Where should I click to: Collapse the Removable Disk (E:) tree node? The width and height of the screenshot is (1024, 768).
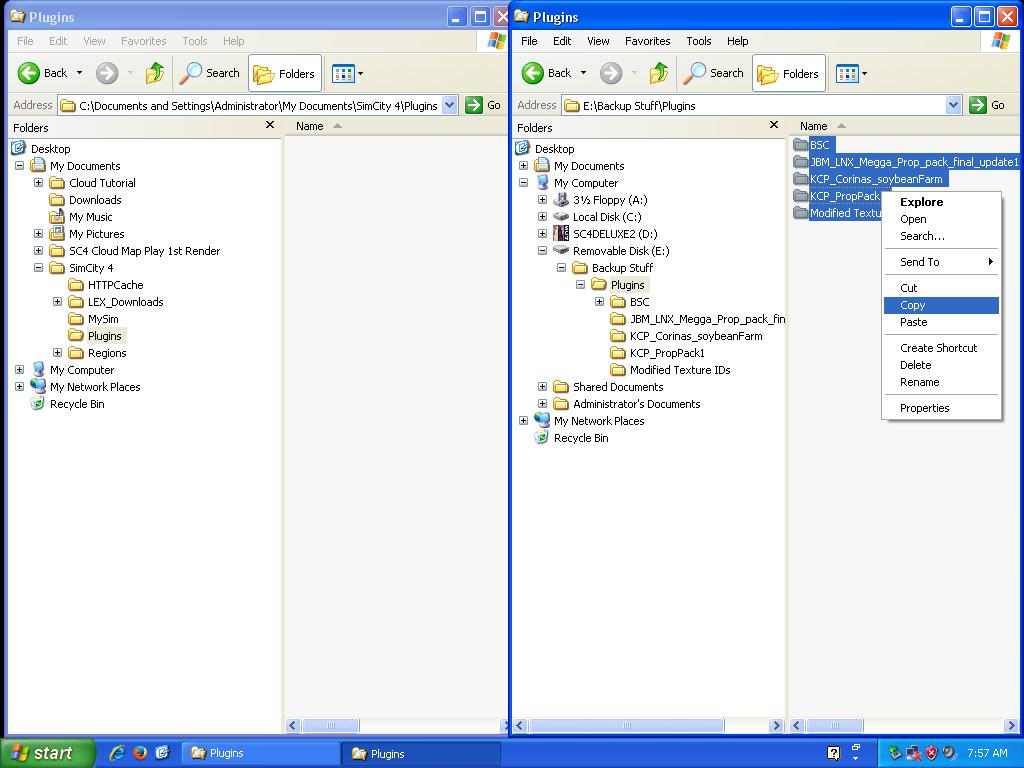point(542,251)
